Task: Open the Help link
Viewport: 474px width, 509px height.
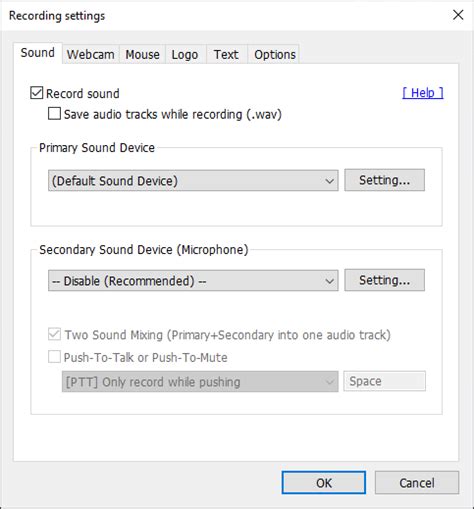Action: click(x=423, y=93)
